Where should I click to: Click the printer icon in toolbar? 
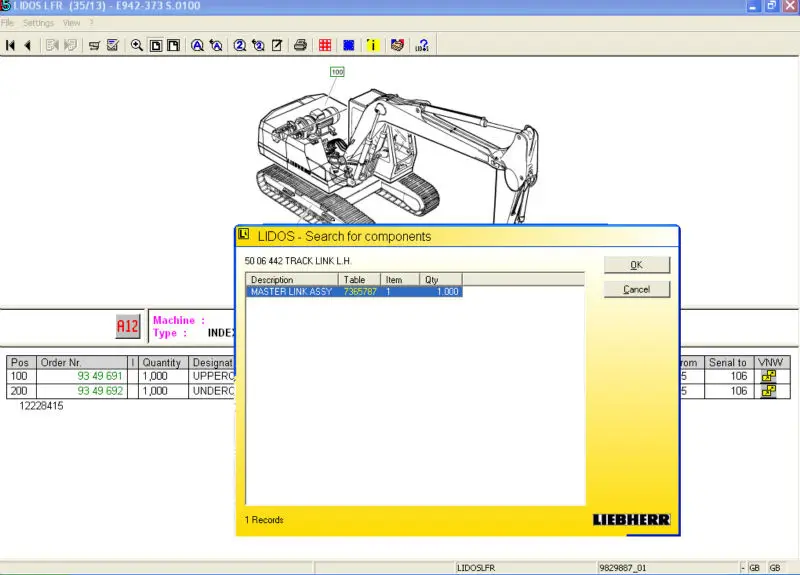tap(299, 45)
